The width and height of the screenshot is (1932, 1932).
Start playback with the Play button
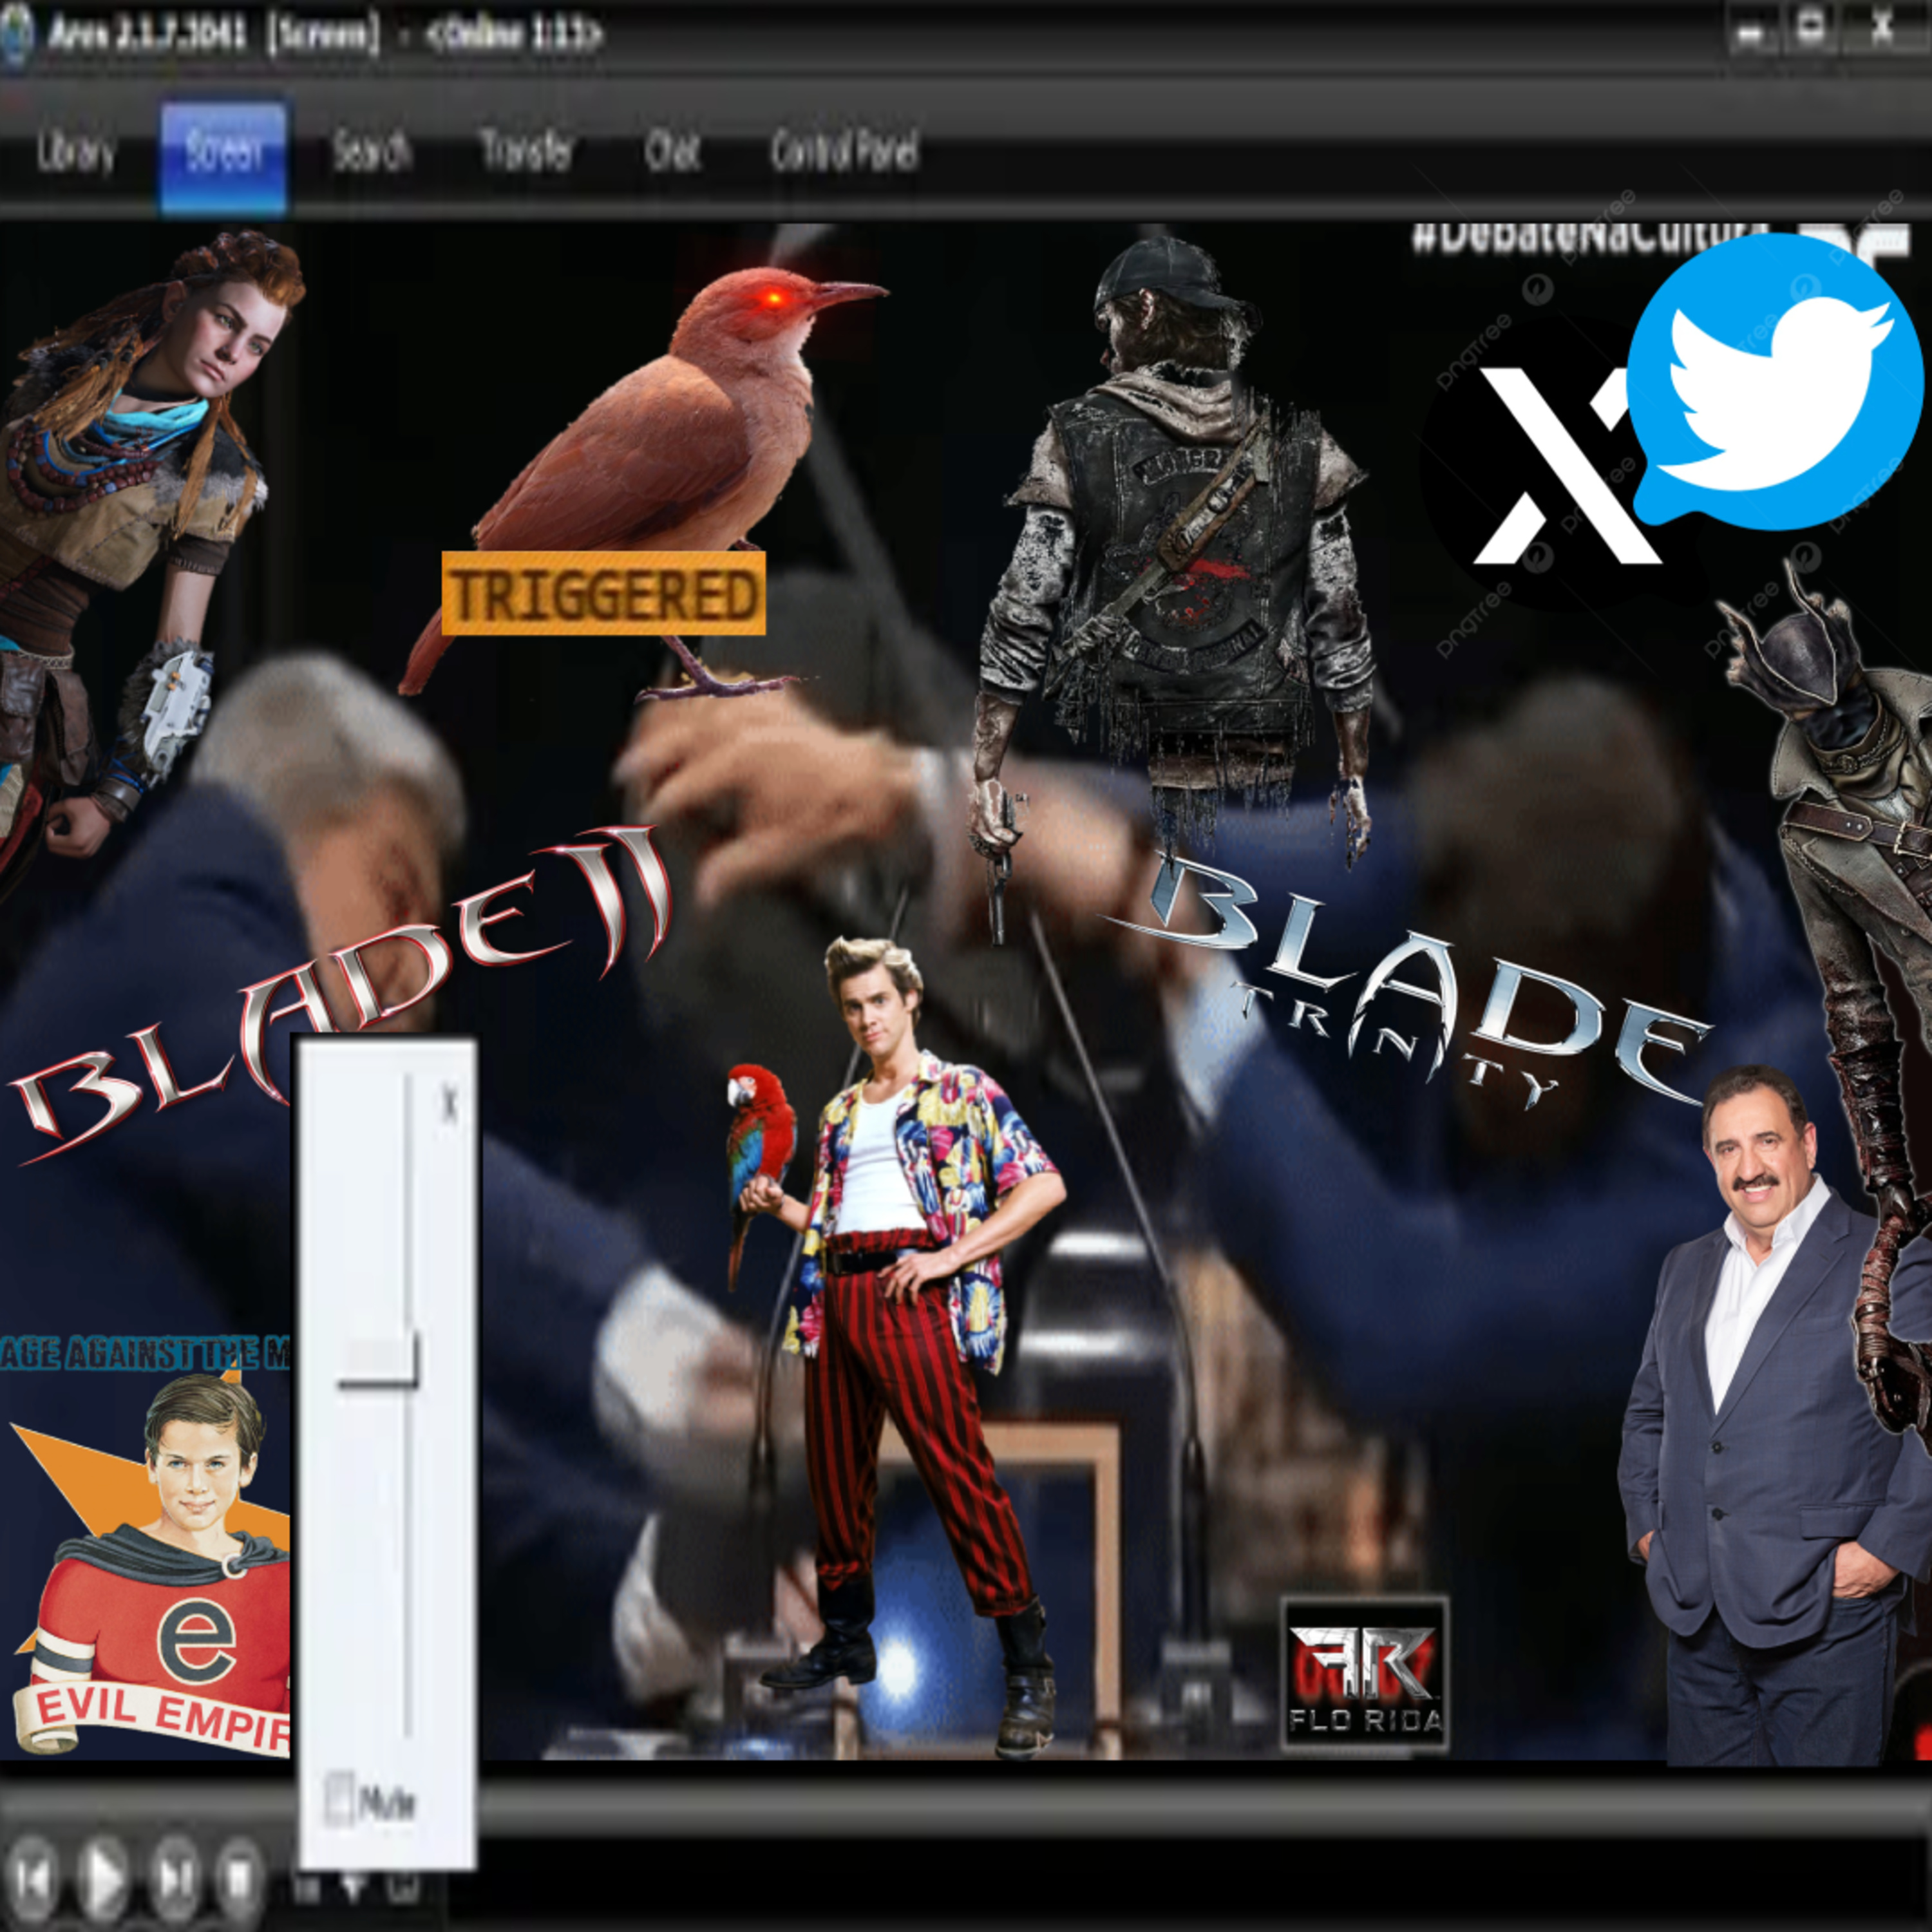(103, 1878)
